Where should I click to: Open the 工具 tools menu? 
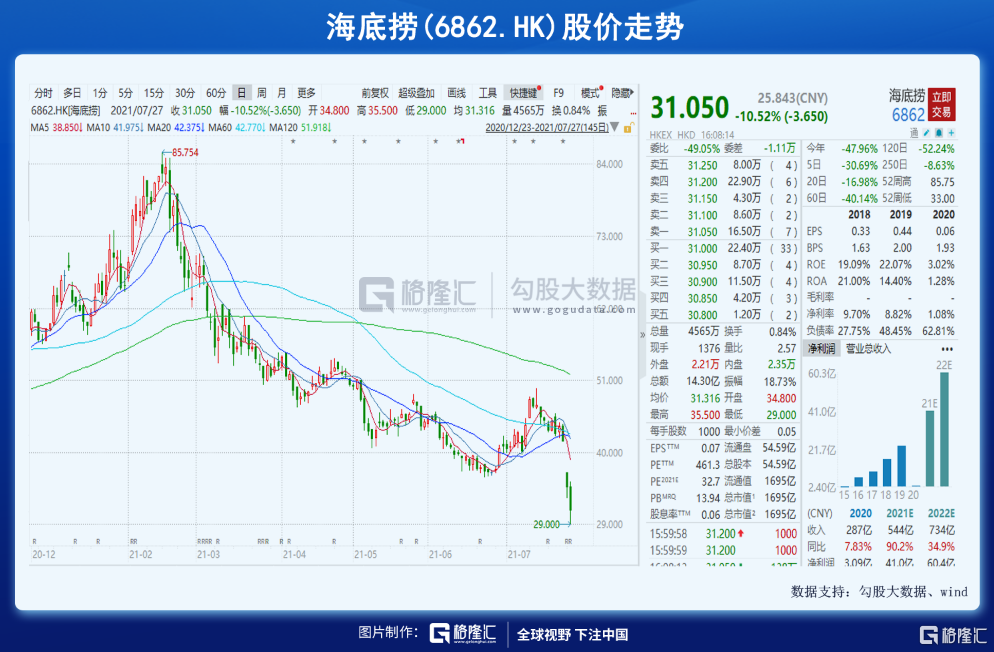point(487,93)
